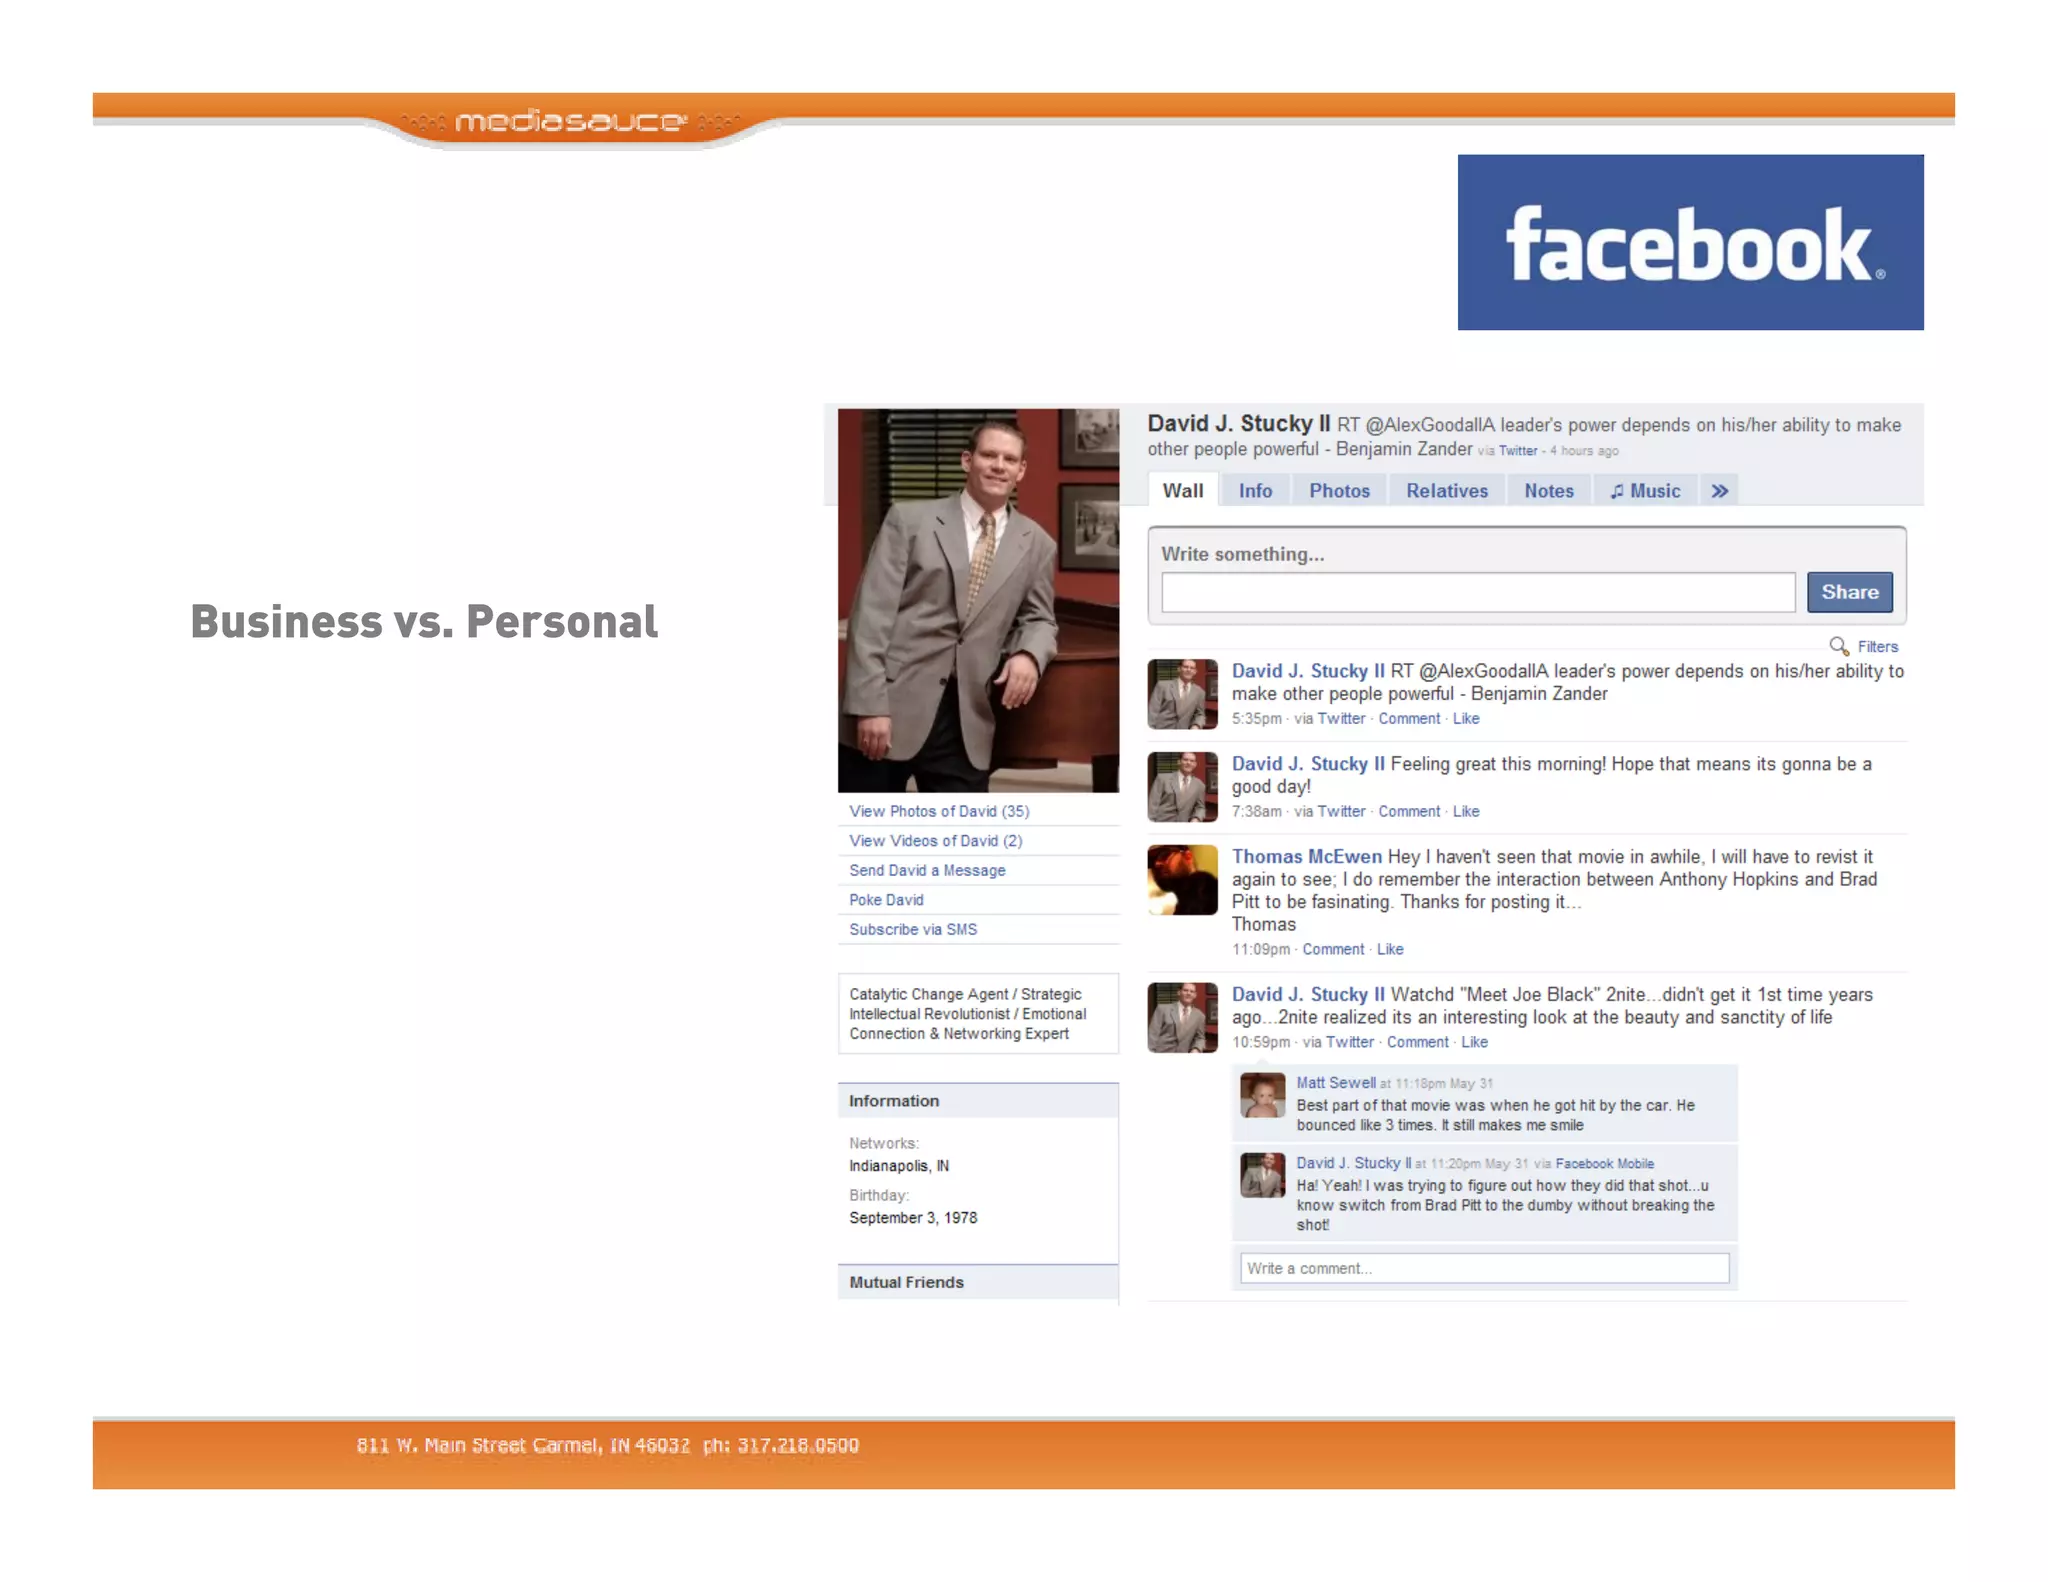Click the mediasauce logo in header
The image size is (2048, 1582).
[570, 122]
